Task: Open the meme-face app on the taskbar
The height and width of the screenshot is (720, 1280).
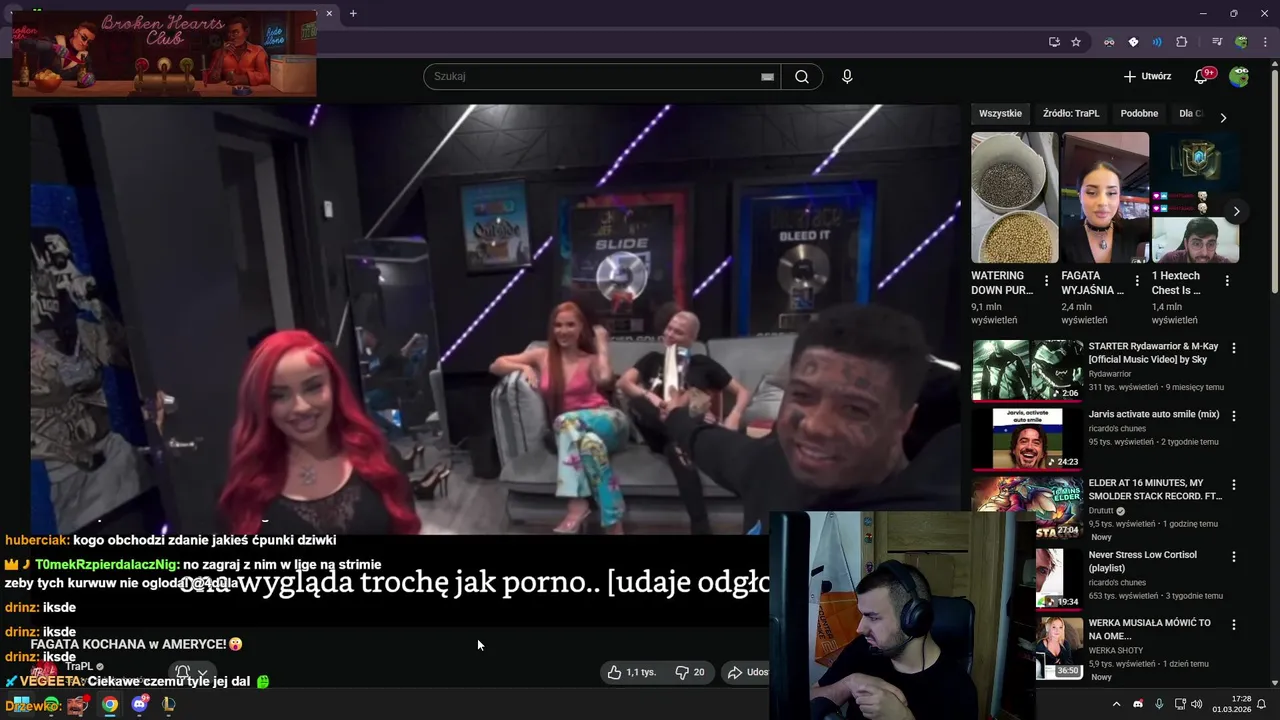Action: click(78, 704)
